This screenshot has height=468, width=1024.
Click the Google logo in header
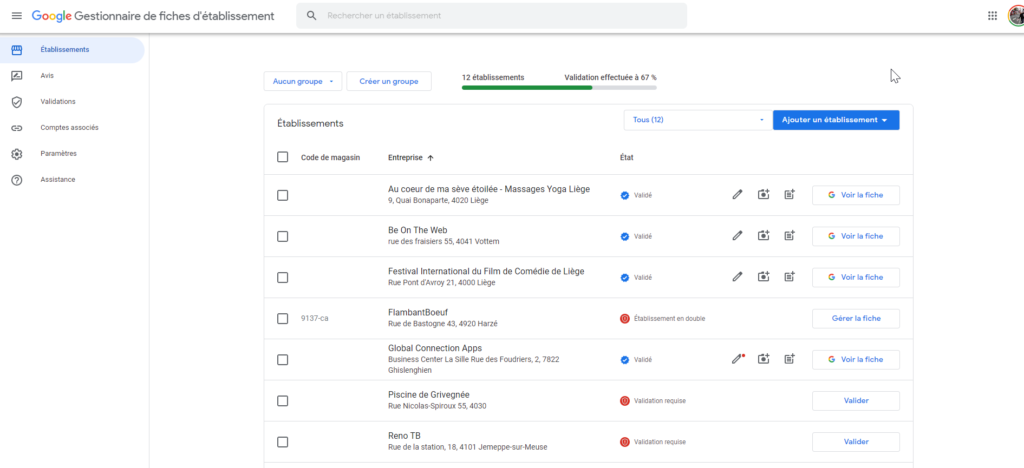(x=52, y=16)
